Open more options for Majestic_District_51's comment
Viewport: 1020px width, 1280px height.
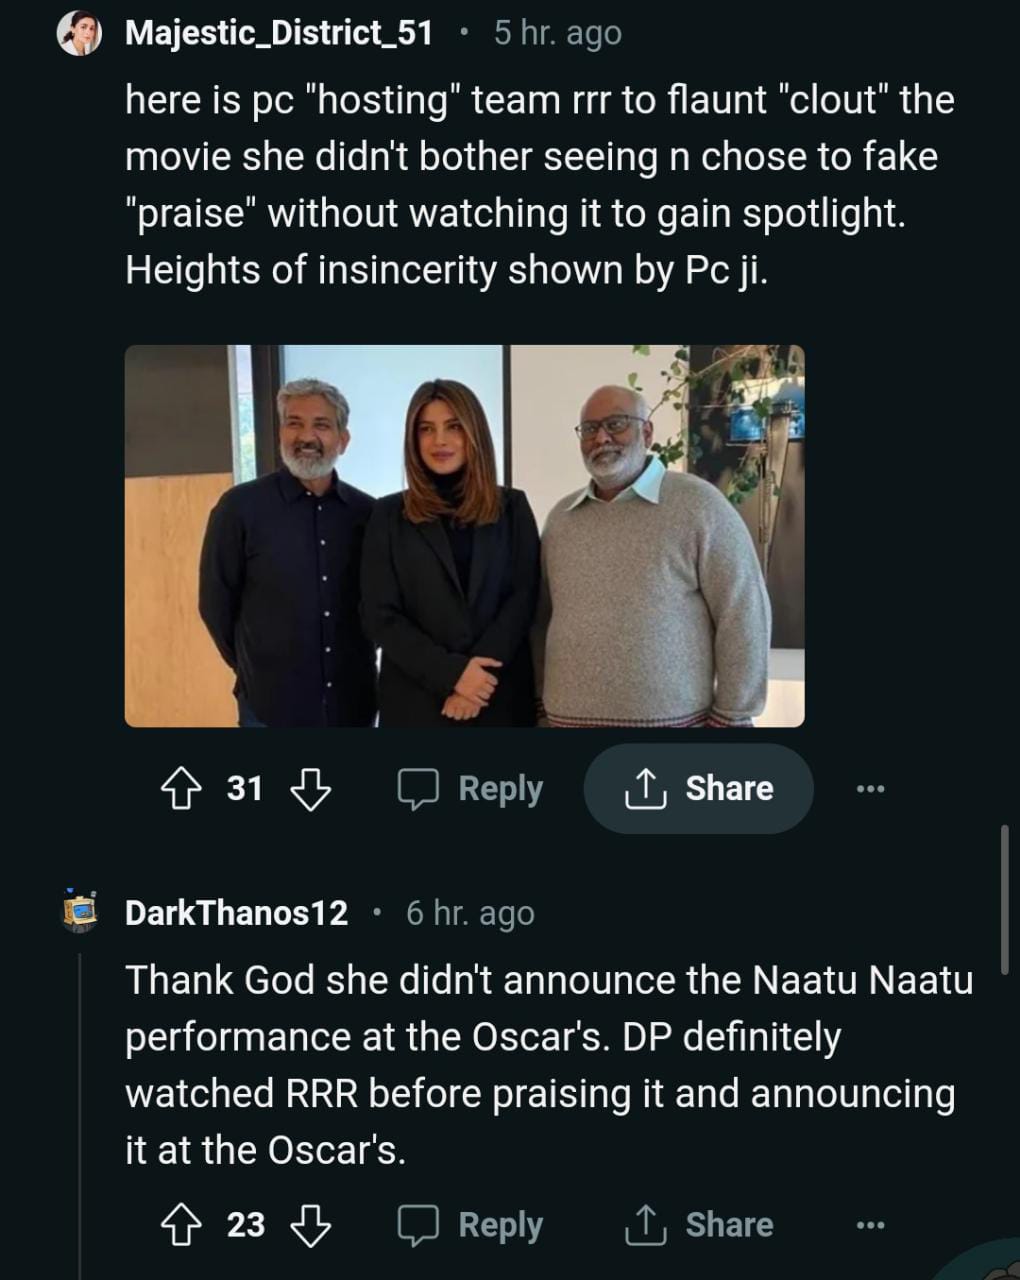point(870,789)
